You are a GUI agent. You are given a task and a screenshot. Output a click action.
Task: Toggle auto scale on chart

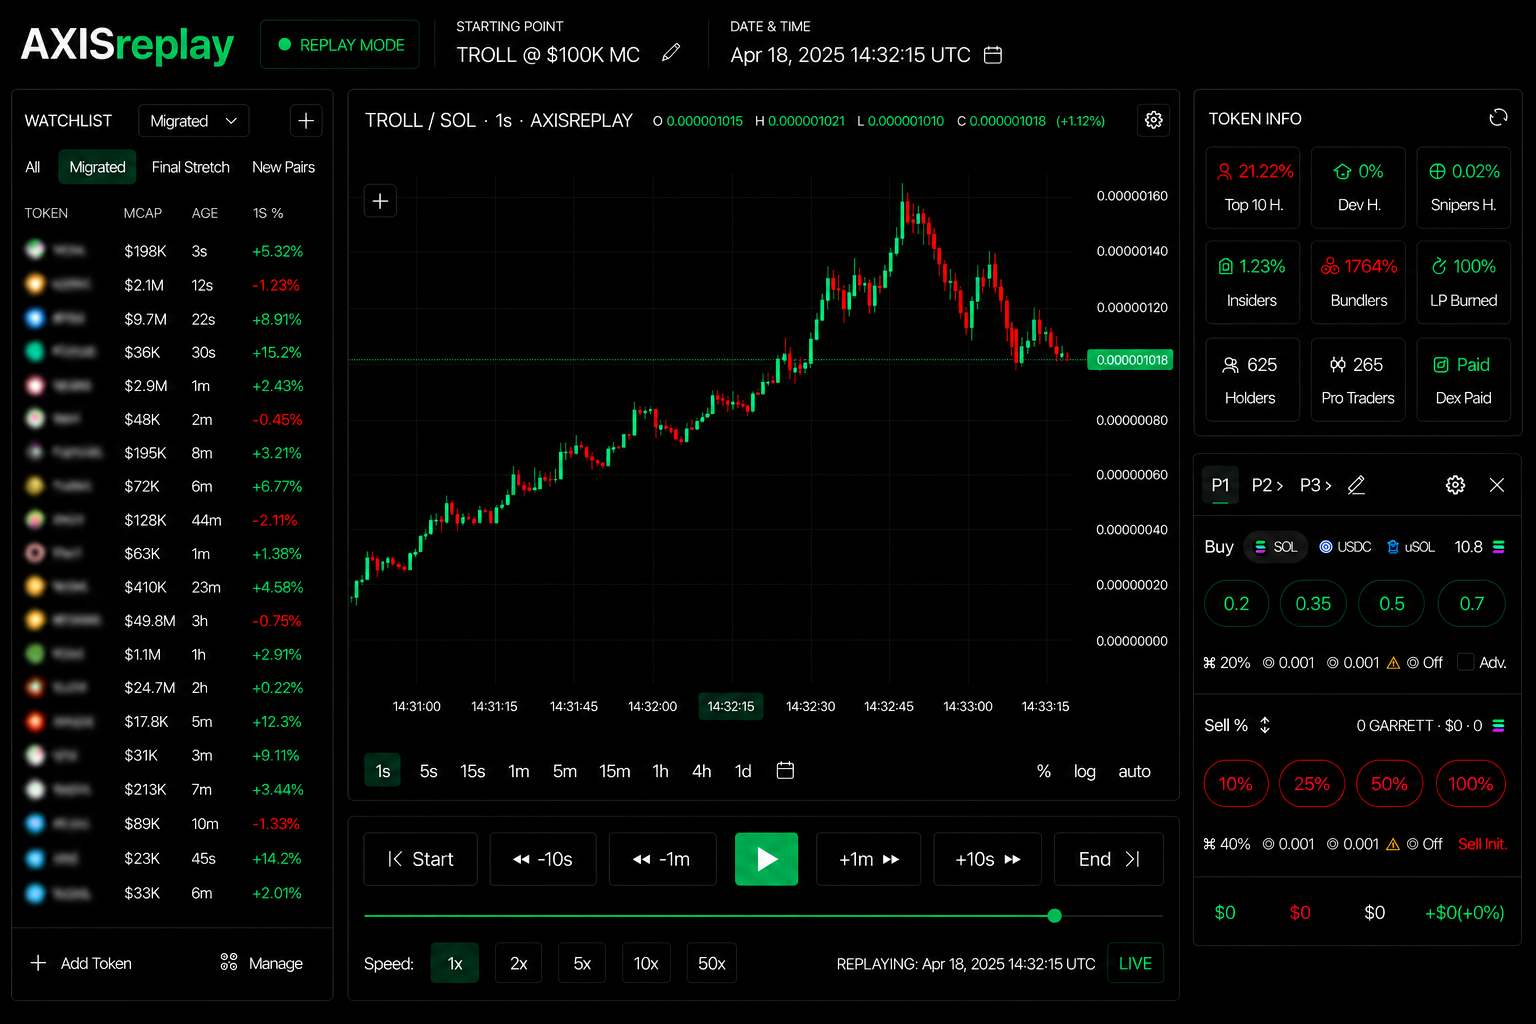click(1134, 771)
